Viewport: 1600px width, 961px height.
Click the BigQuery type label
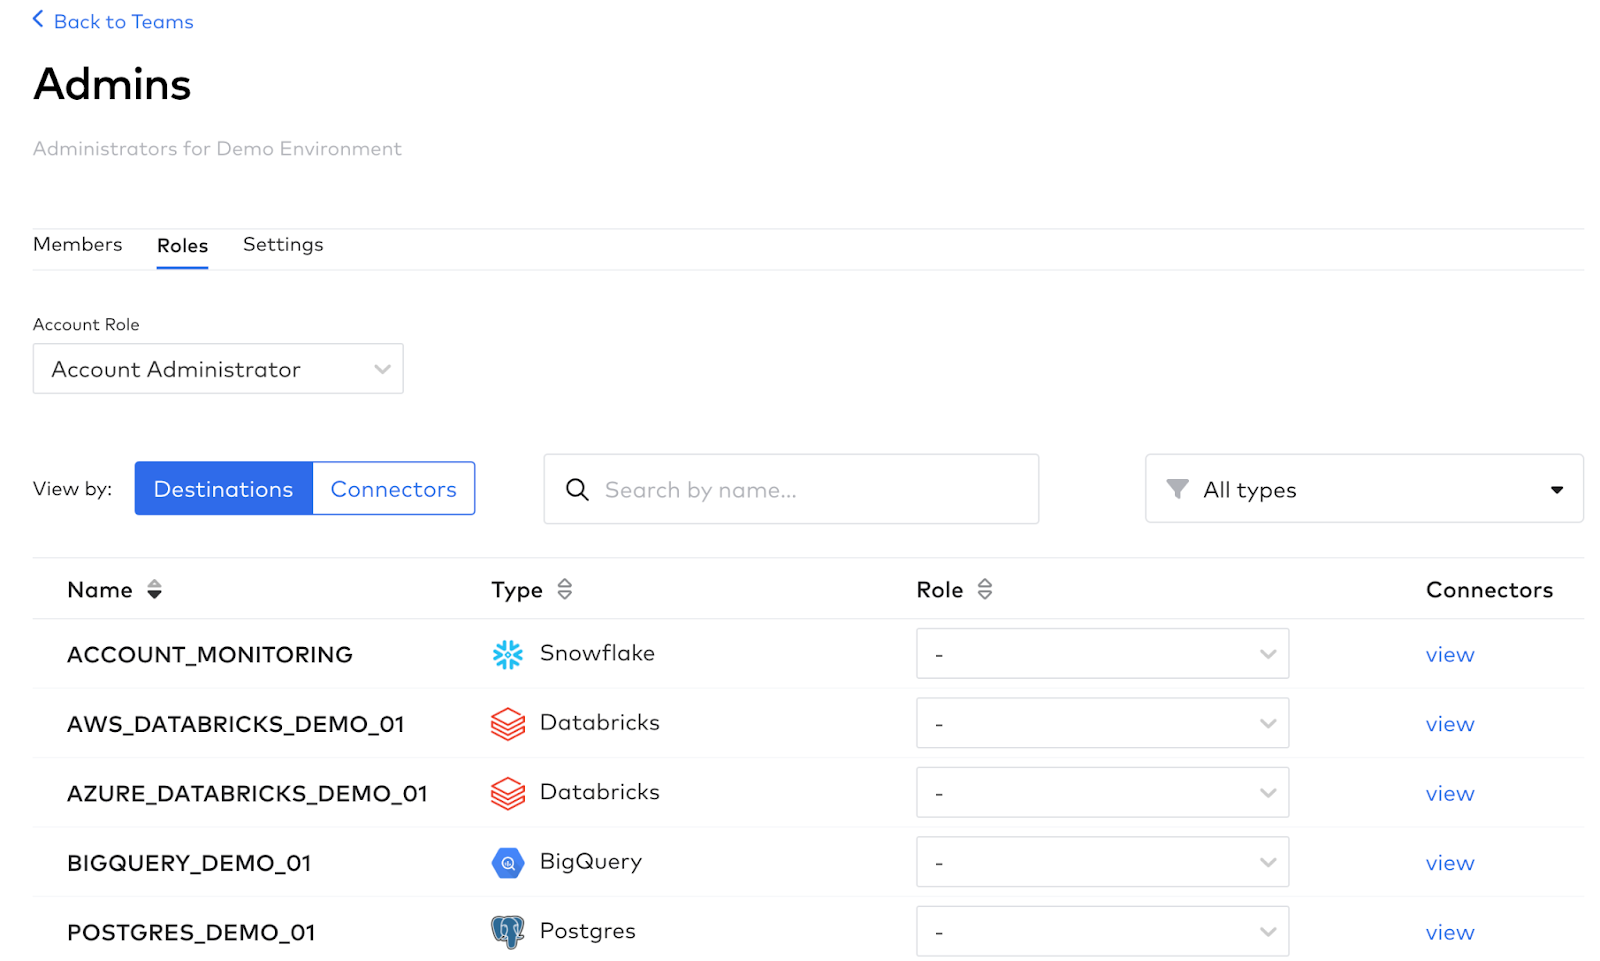click(x=591, y=862)
